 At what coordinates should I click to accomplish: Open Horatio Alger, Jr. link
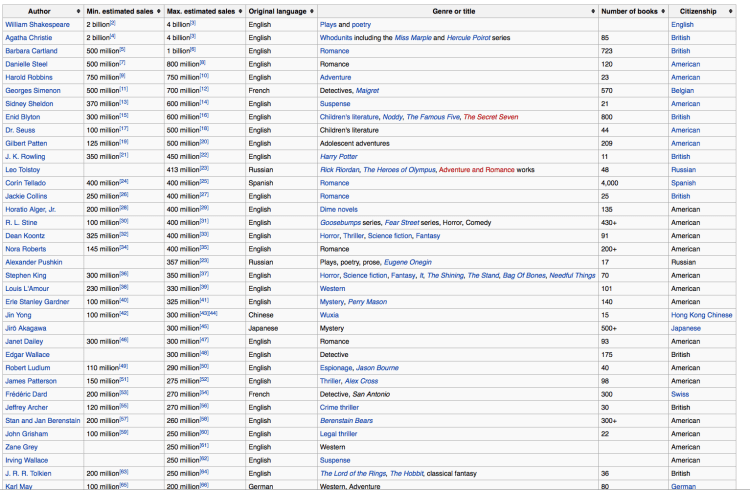[30, 209]
